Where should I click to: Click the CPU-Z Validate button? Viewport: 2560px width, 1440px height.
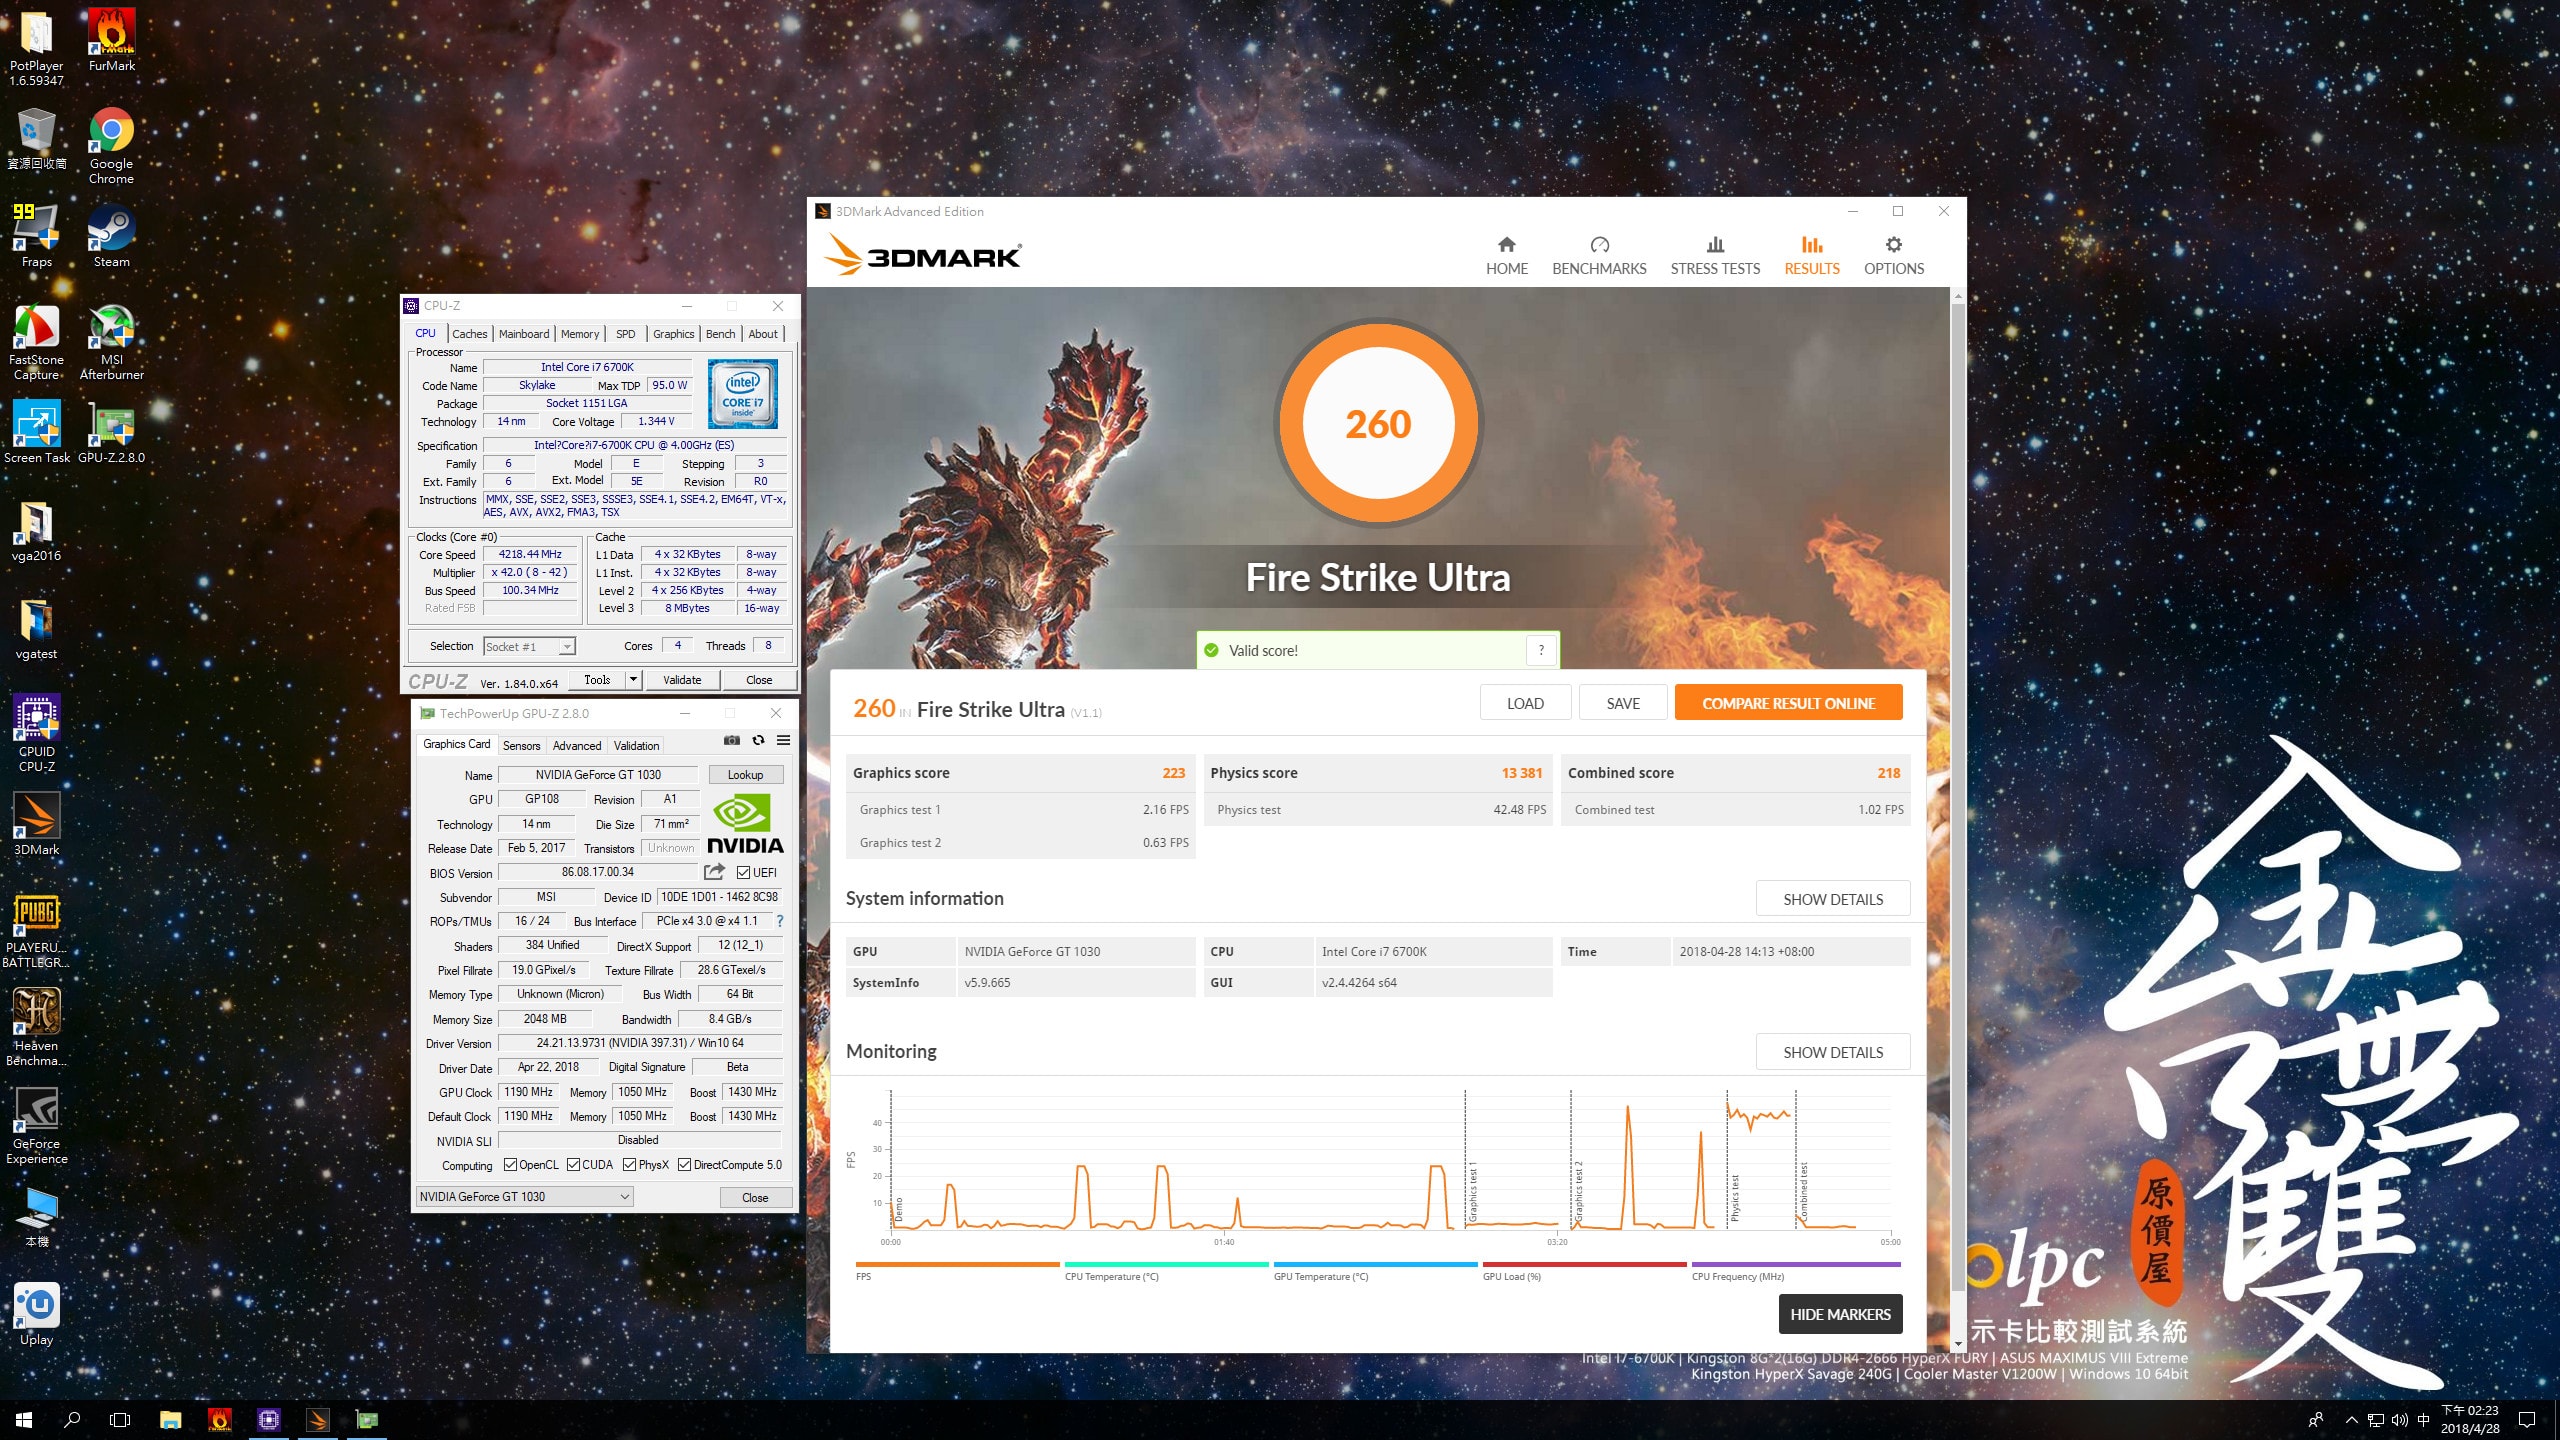pyautogui.click(x=682, y=680)
